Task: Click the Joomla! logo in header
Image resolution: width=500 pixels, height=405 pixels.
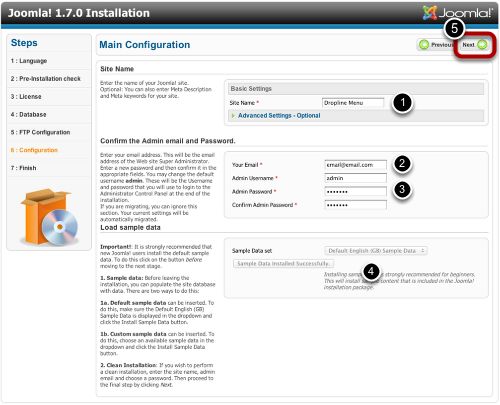Action: click(x=458, y=13)
